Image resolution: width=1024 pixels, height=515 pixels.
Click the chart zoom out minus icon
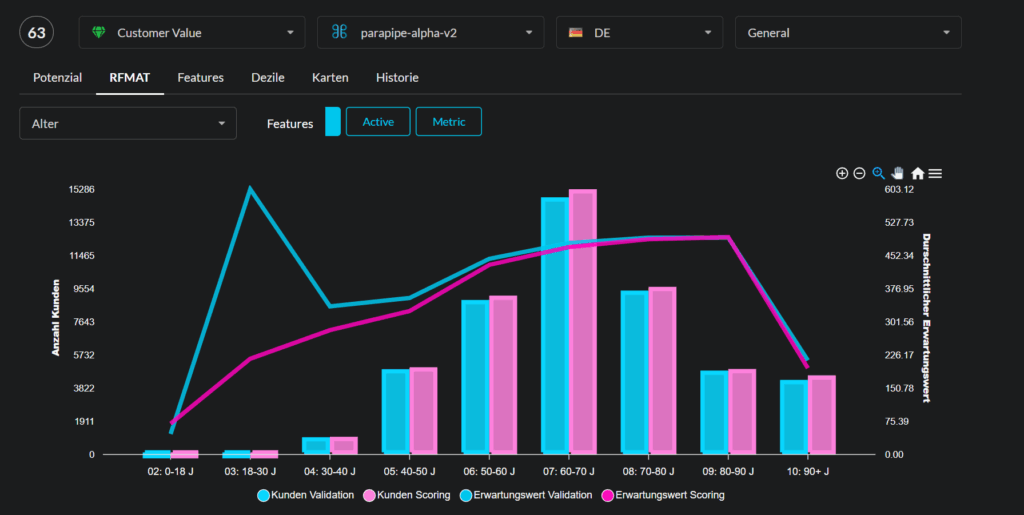(859, 173)
